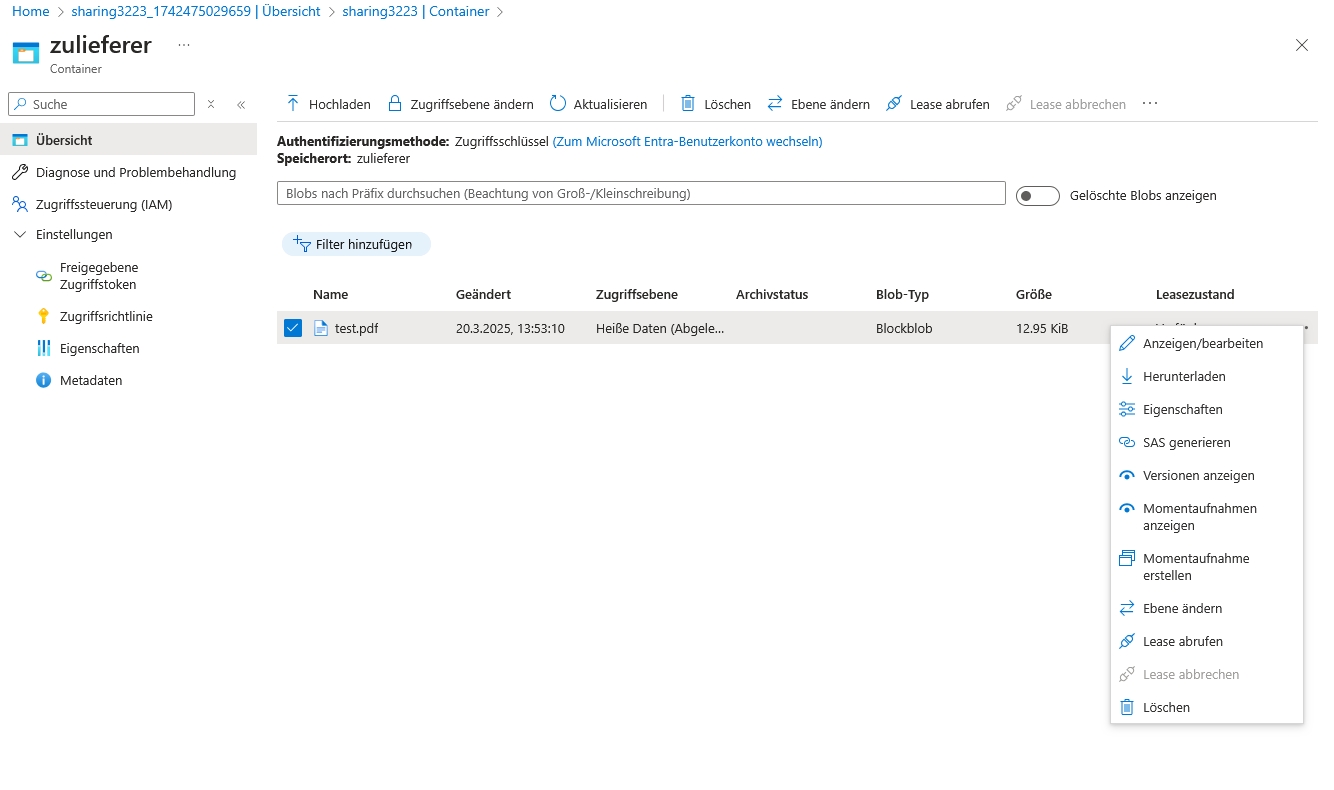Click the Zugriffsebene ändern lock icon
This screenshot has width=1334, height=790.
click(395, 104)
